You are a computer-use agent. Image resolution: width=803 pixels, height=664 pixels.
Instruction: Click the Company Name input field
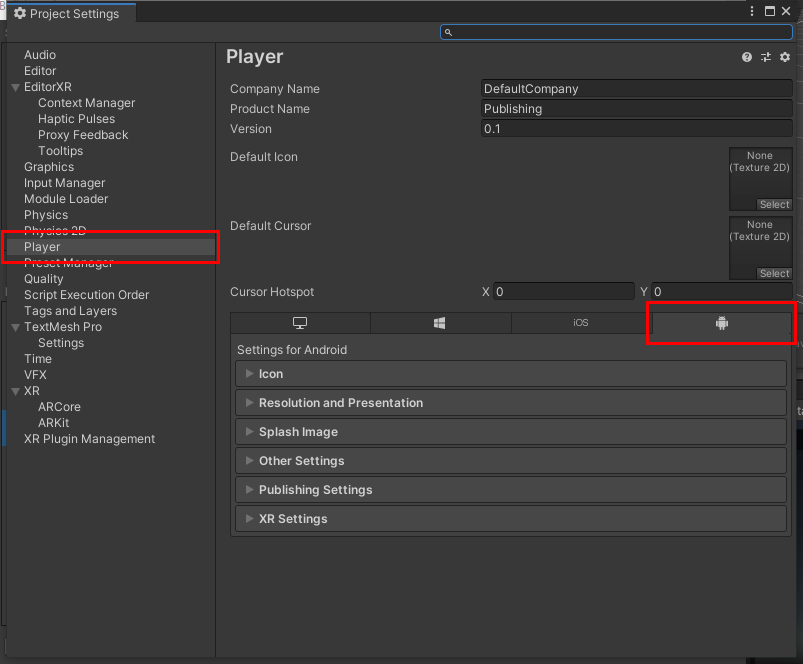click(637, 88)
